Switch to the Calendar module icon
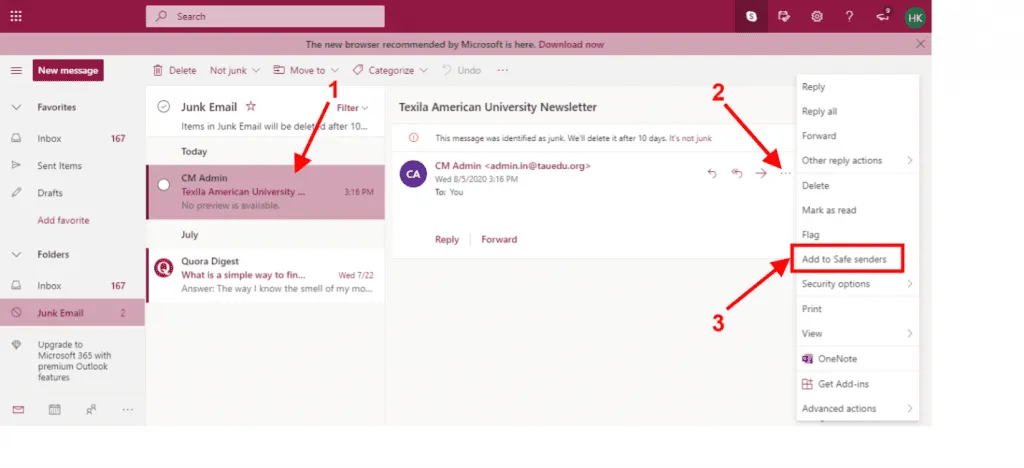This screenshot has width=1024, height=468. point(55,409)
